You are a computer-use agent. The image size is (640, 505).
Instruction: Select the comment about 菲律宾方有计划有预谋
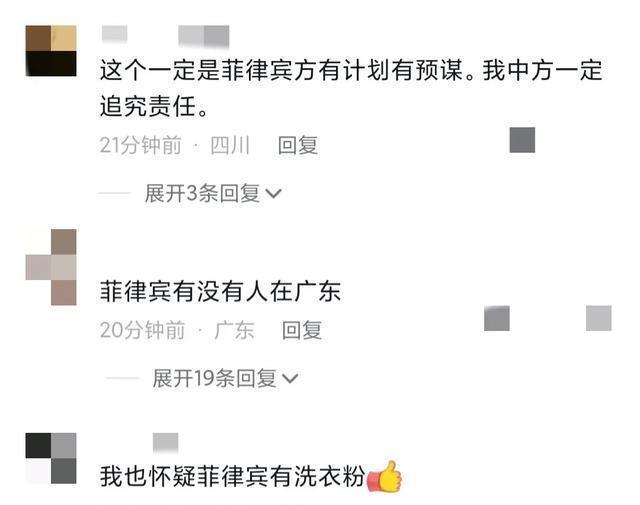click(351, 89)
